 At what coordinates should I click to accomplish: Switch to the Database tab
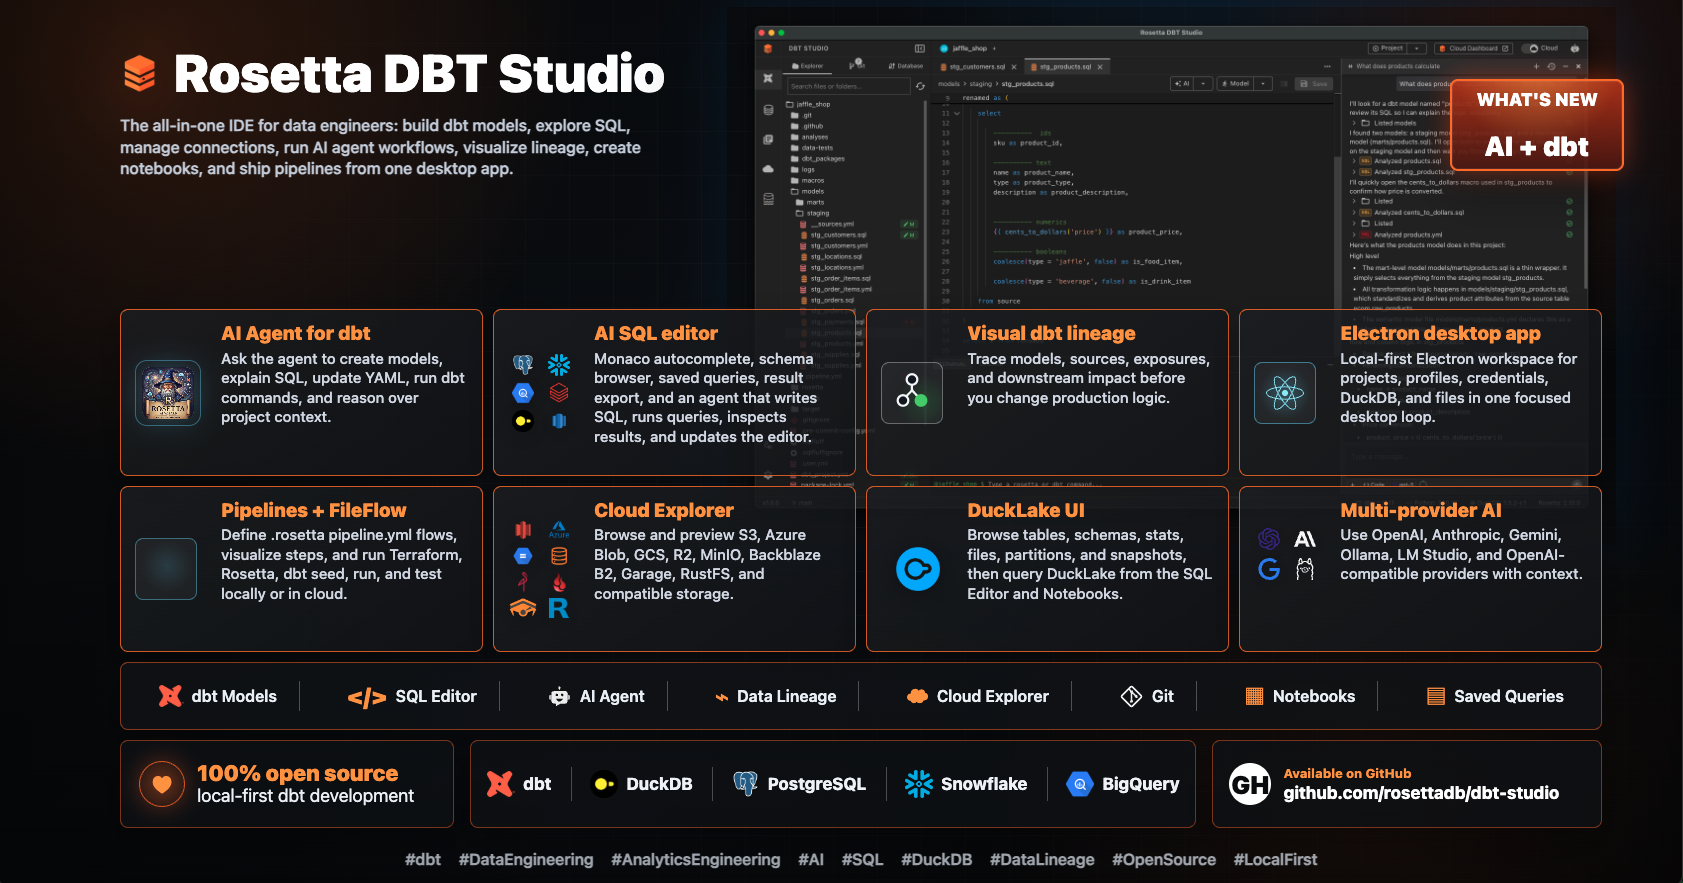click(x=906, y=66)
